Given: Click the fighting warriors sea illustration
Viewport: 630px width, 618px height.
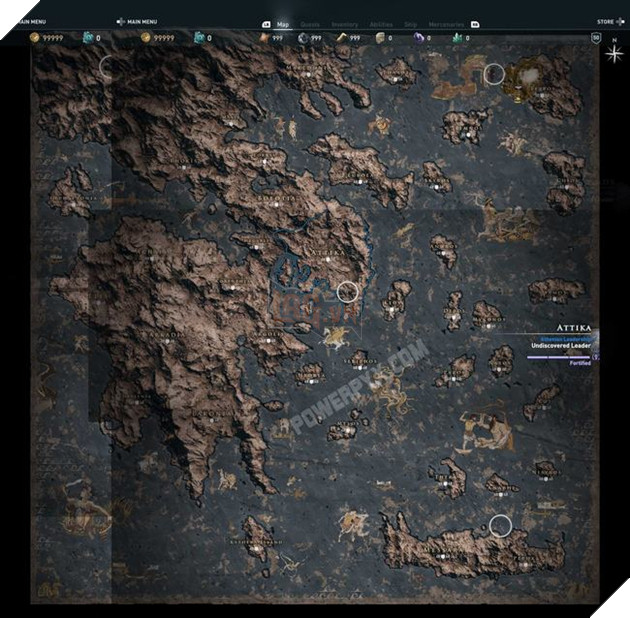Looking at the screenshot, I should click(x=486, y=433).
